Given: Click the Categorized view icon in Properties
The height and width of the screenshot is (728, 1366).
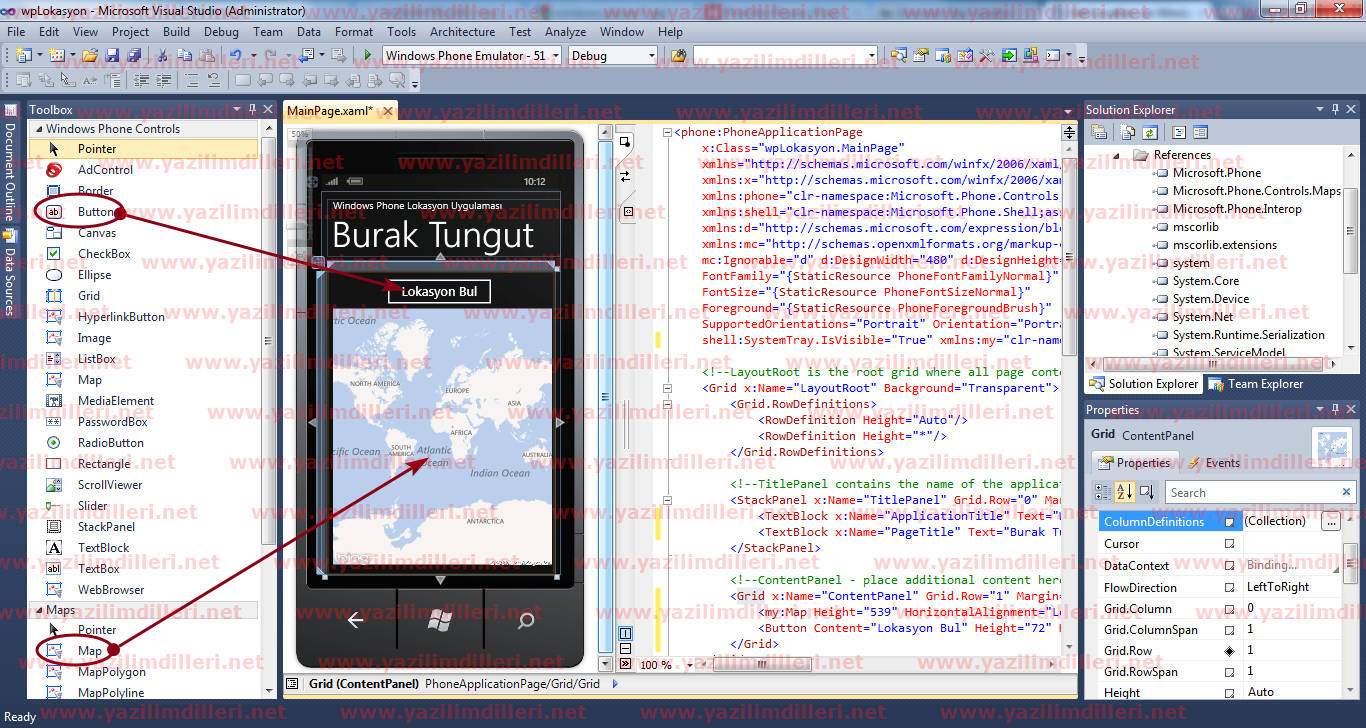Looking at the screenshot, I should pyautogui.click(x=1103, y=492).
